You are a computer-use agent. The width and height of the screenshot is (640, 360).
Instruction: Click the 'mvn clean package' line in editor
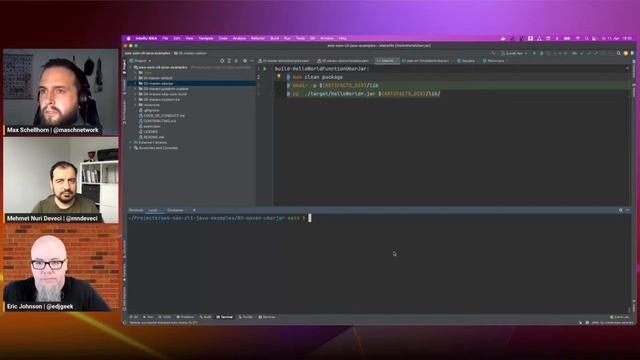click(318, 77)
